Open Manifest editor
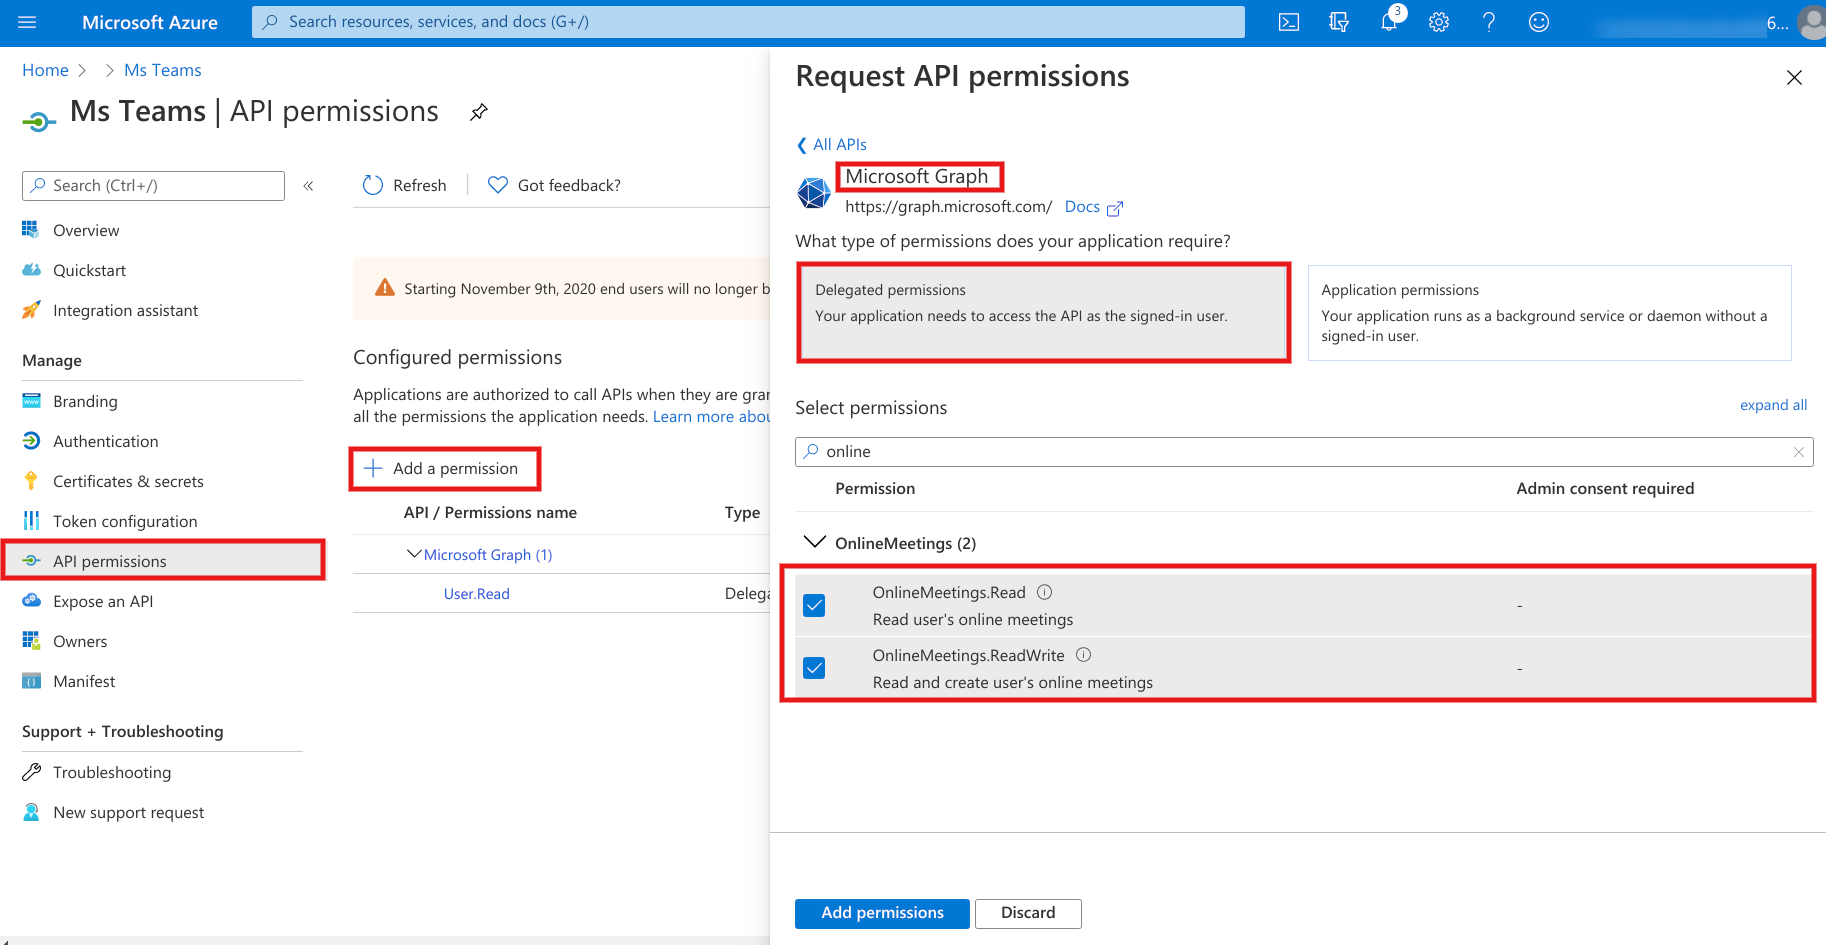 tap(84, 681)
